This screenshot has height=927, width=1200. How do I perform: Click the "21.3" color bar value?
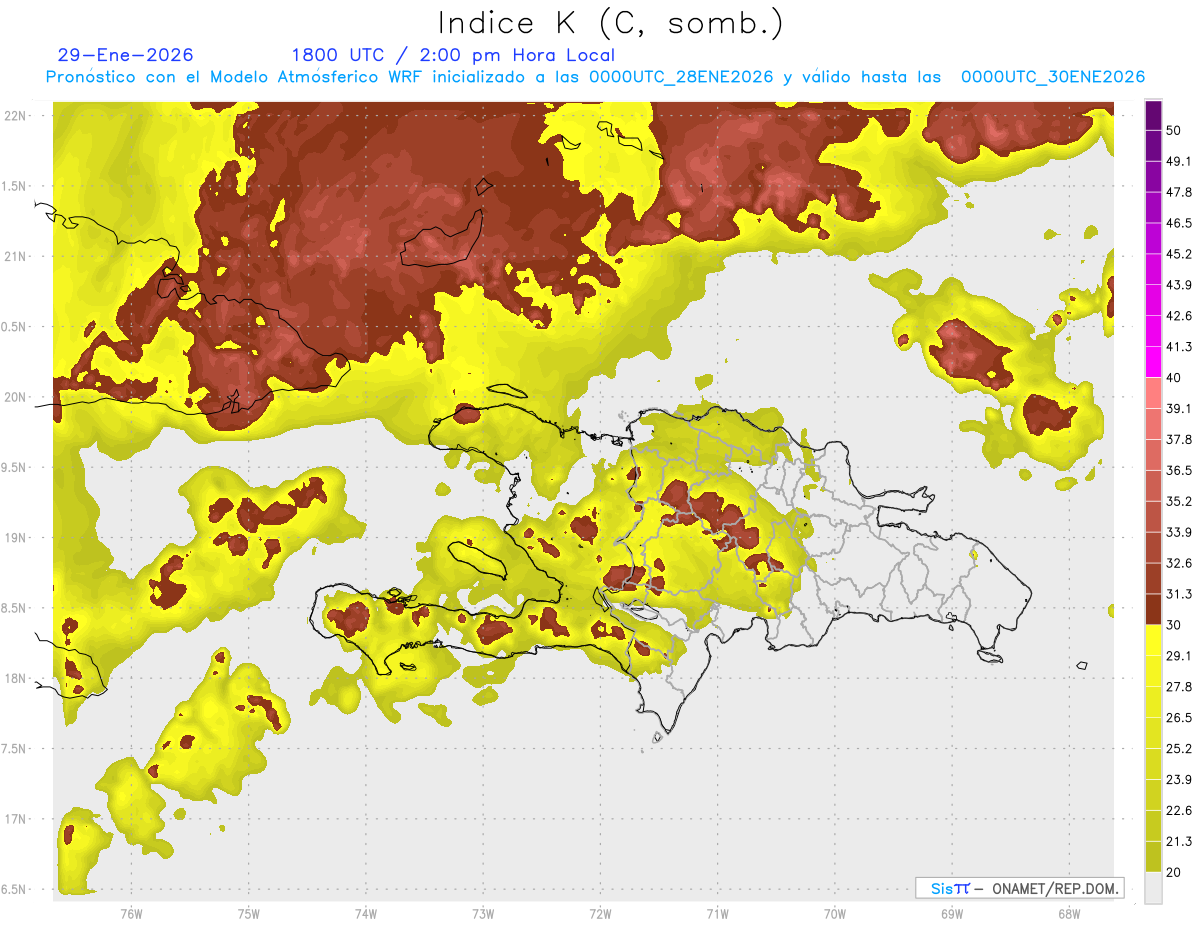[1179, 842]
